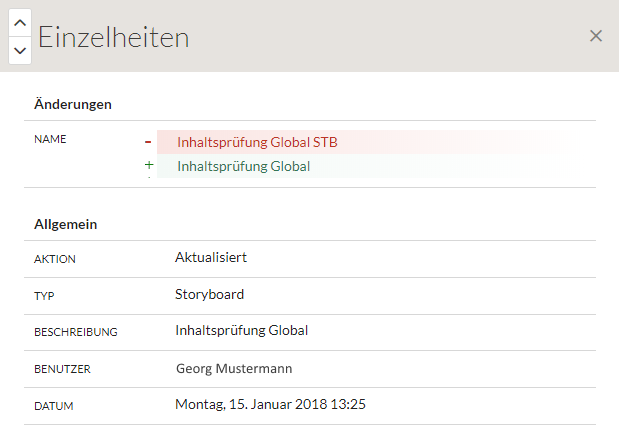Viewport: 619px width, 428px height.
Task: Select removed name 'Inhaltsprüfung Global STB'
Action: [257, 142]
